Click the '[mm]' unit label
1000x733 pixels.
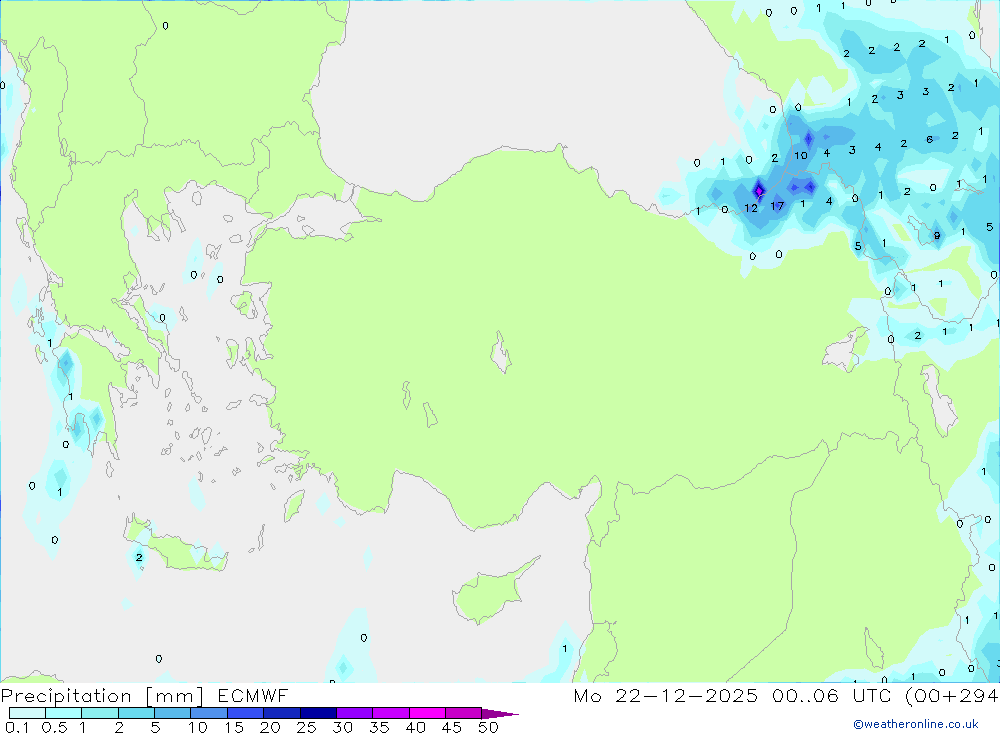(174, 696)
